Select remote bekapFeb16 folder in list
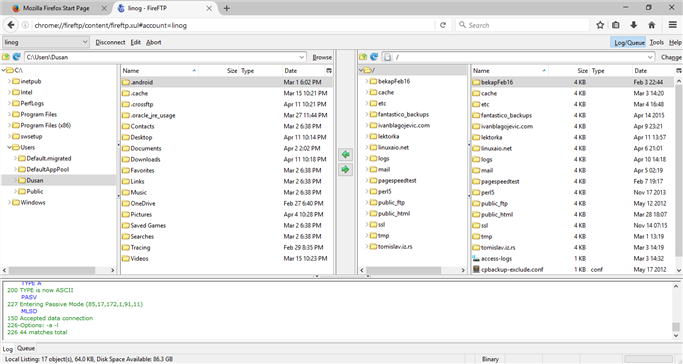The height and width of the screenshot is (364, 683). [573, 82]
